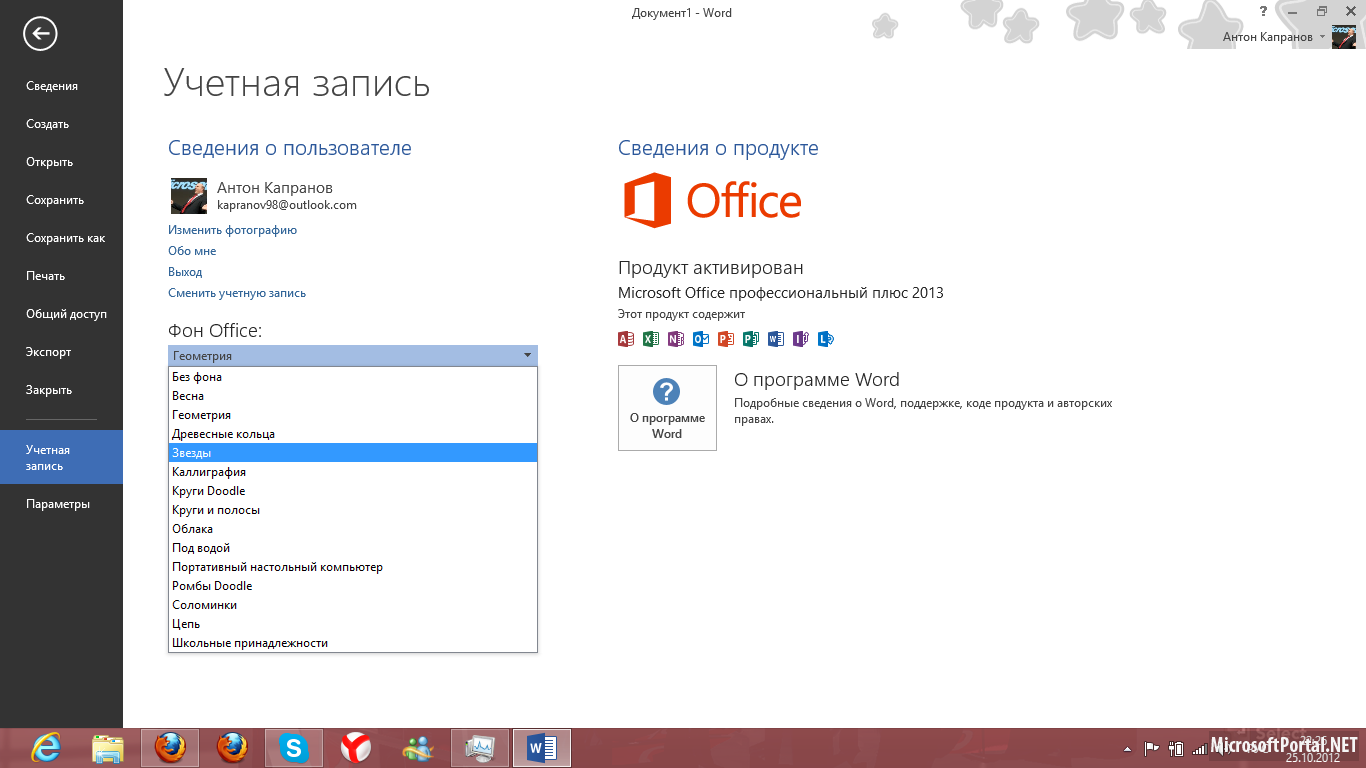Viewport: 1366px width, 768px height.
Task: Open Internet Explorer from the taskbar
Action: tap(46, 747)
